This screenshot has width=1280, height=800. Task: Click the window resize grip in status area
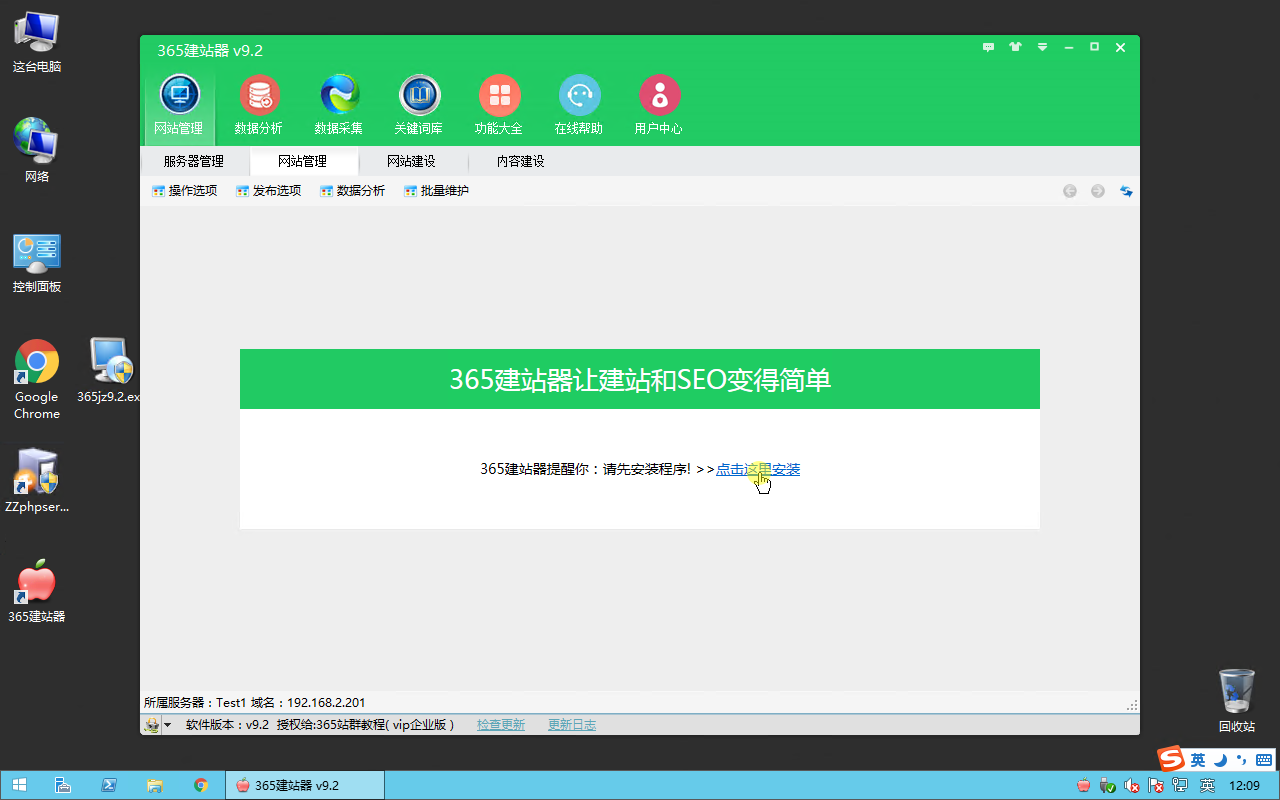[1132, 705]
